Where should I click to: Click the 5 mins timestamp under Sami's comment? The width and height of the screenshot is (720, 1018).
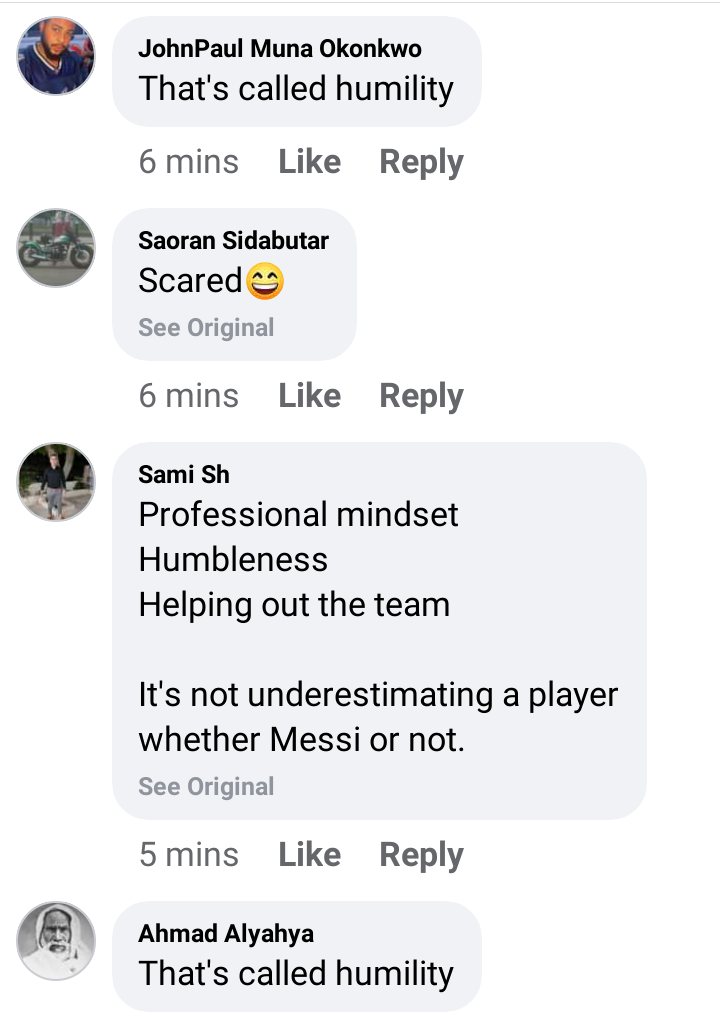pos(188,854)
